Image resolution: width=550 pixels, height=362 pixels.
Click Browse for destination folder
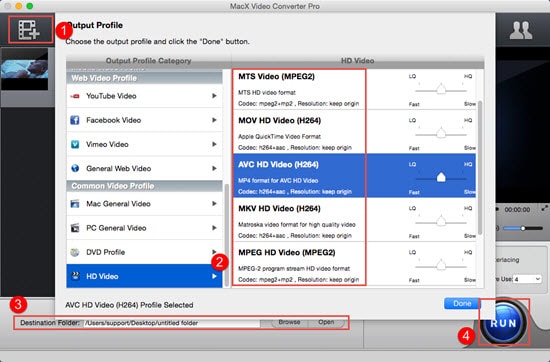(289, 322)
